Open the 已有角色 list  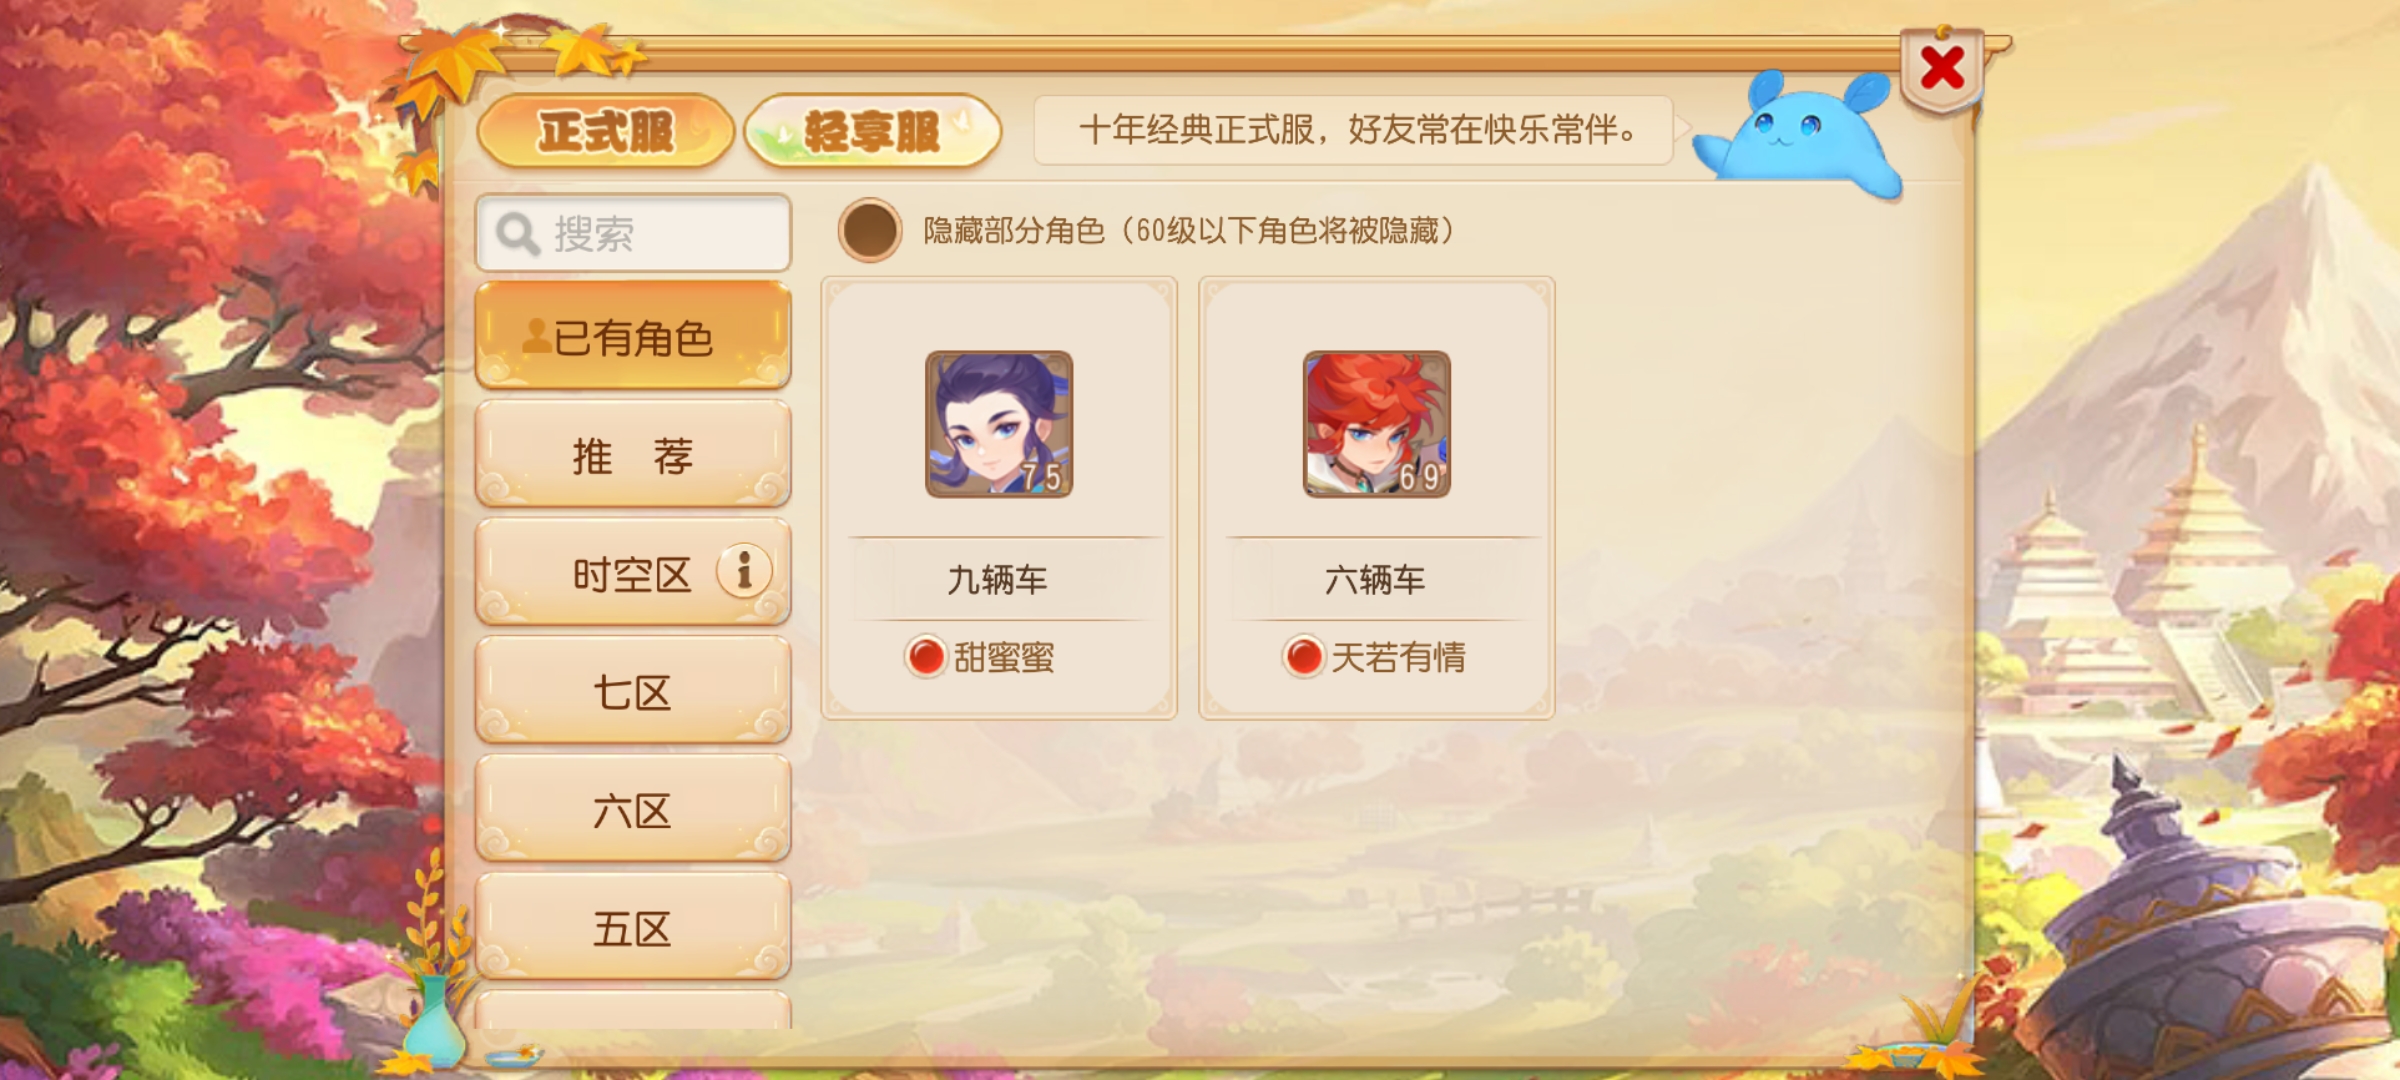coord(633,336)
